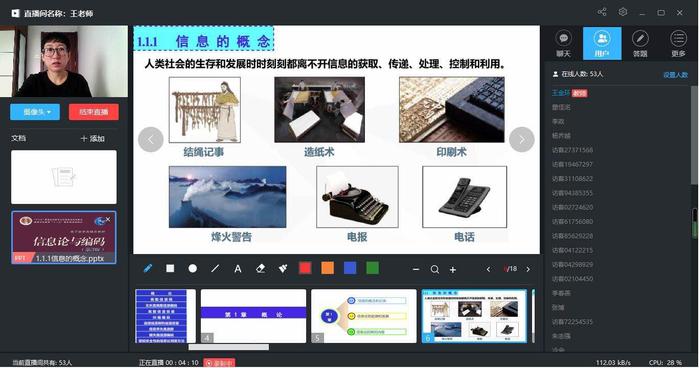Choose the red pen color swatch

[305, 268]
